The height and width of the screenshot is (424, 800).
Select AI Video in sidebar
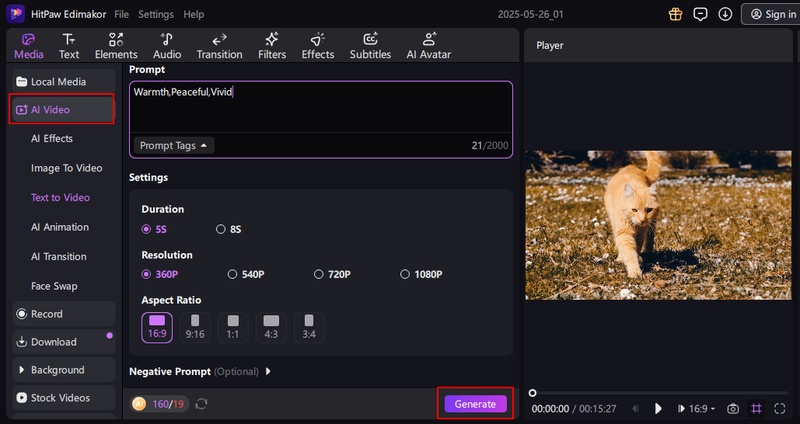point(62,109)
